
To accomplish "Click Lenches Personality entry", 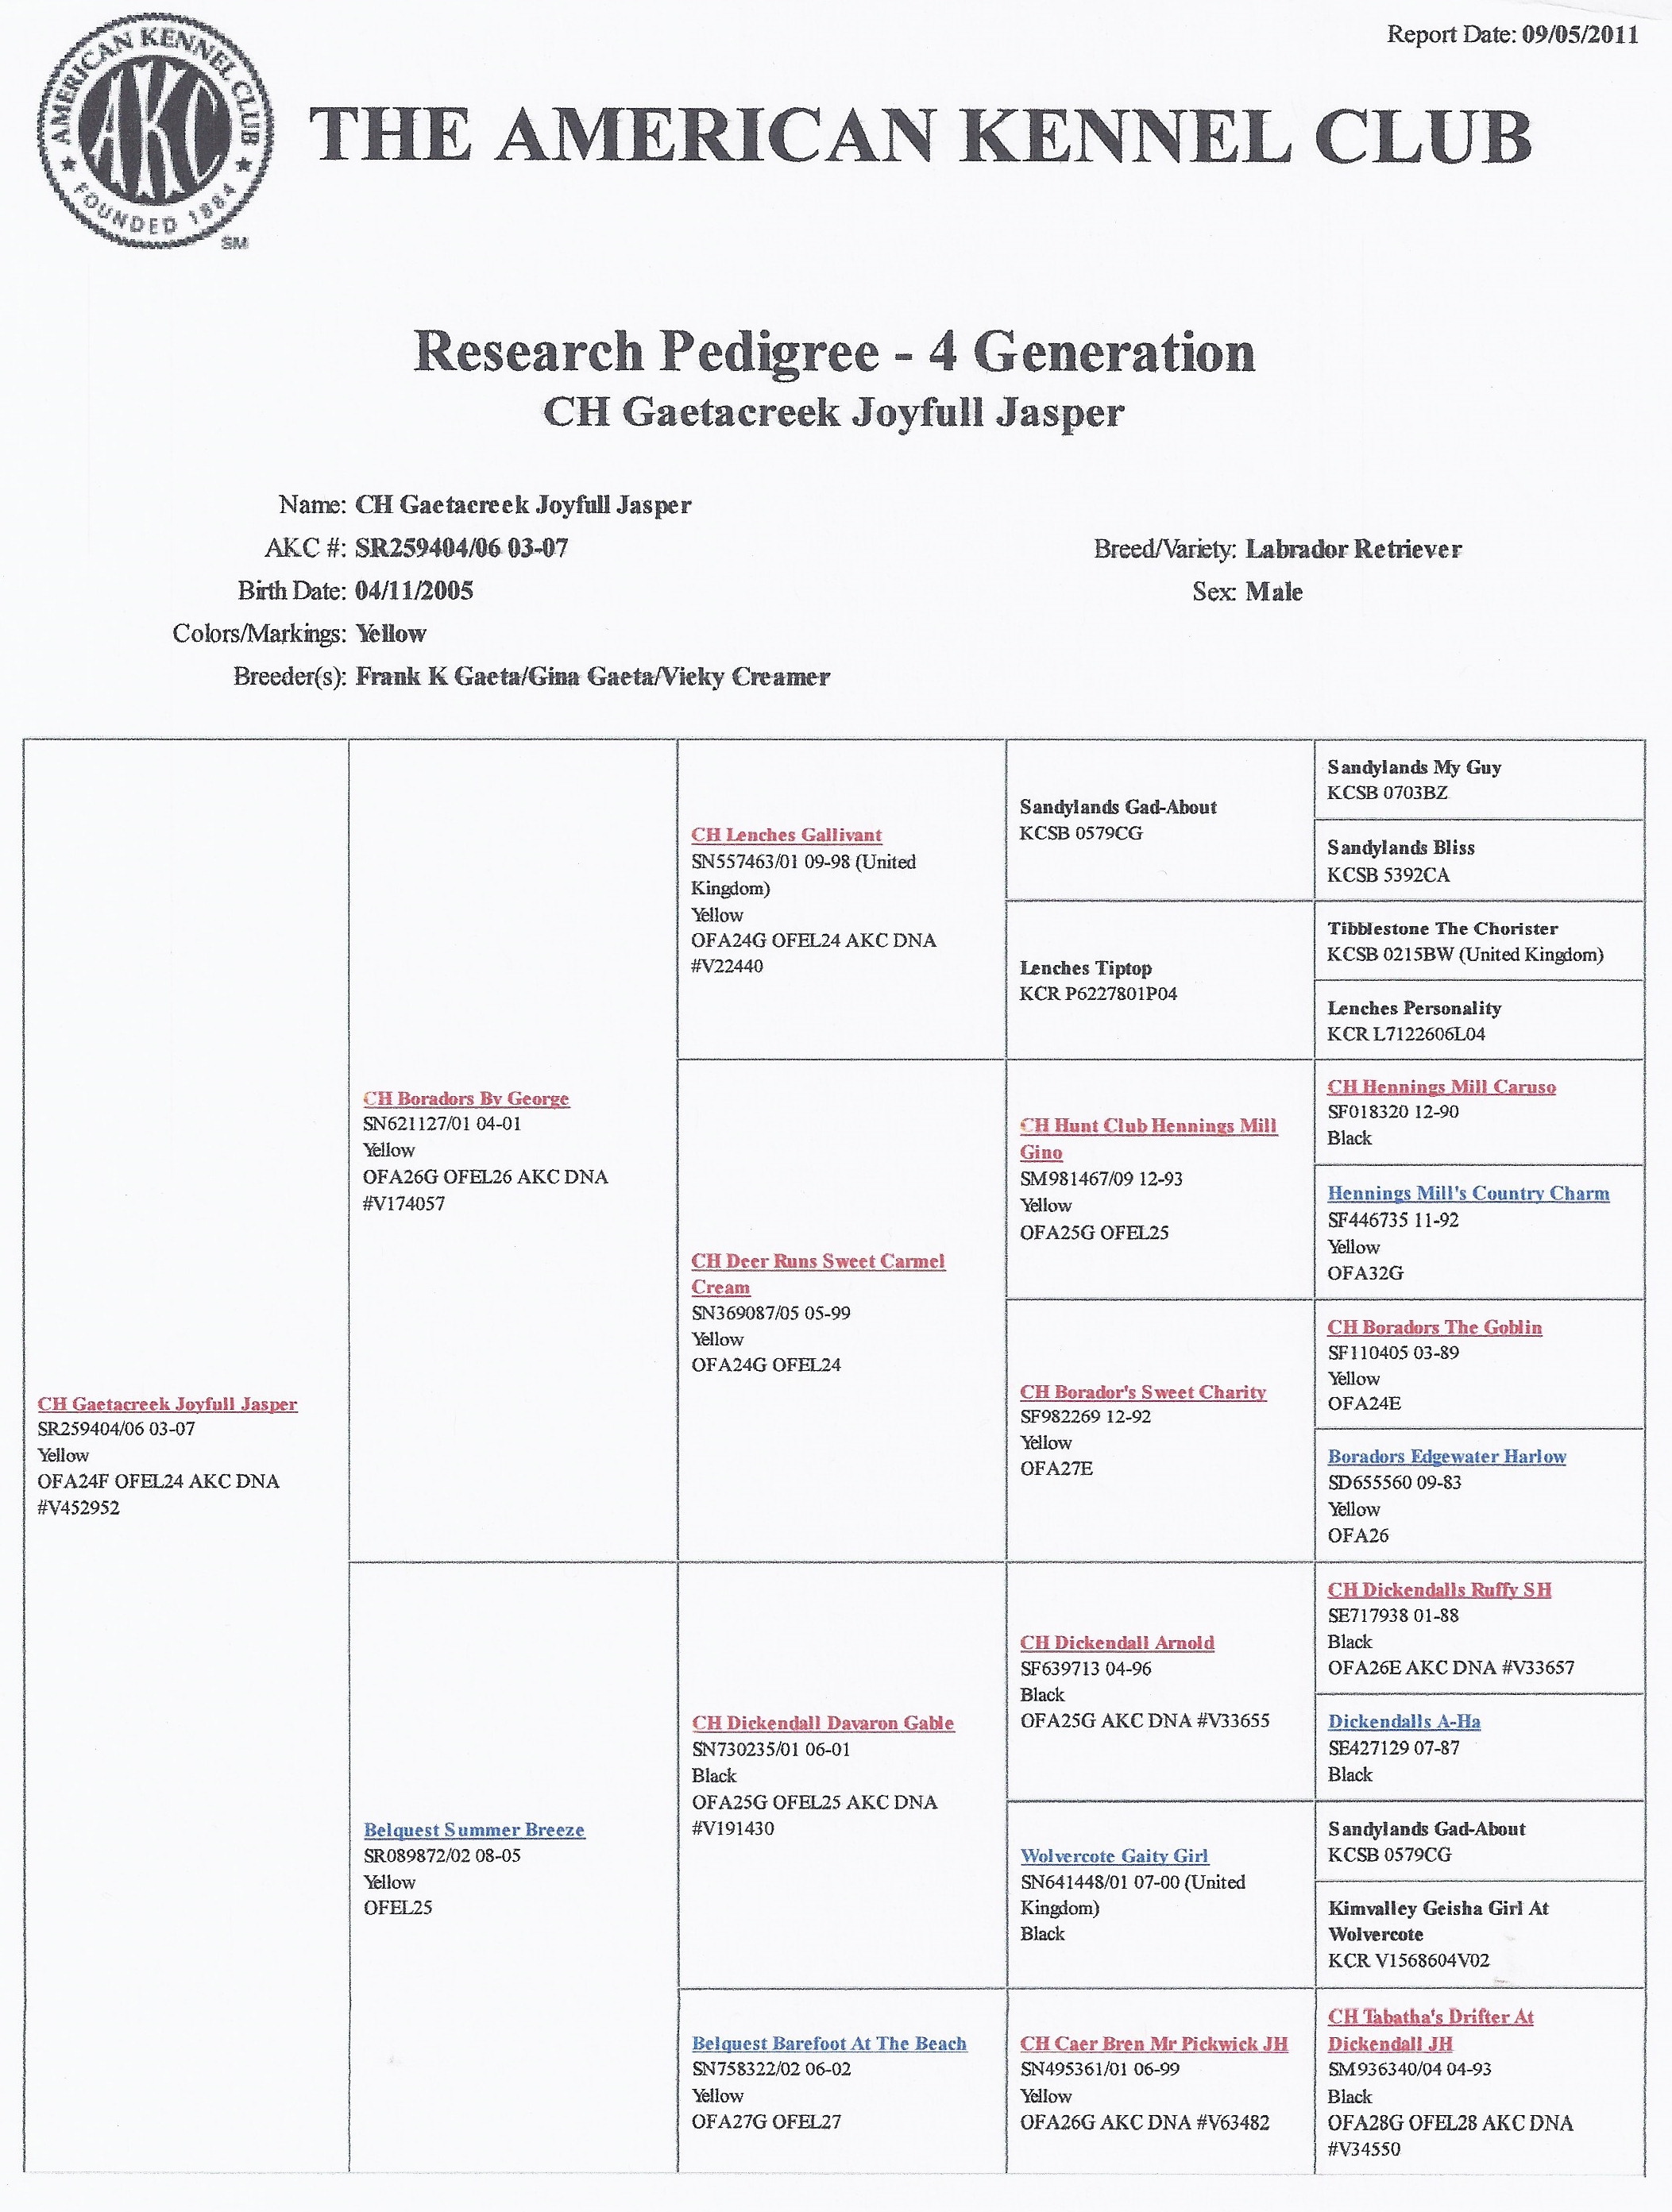I will (1414, 1008).
